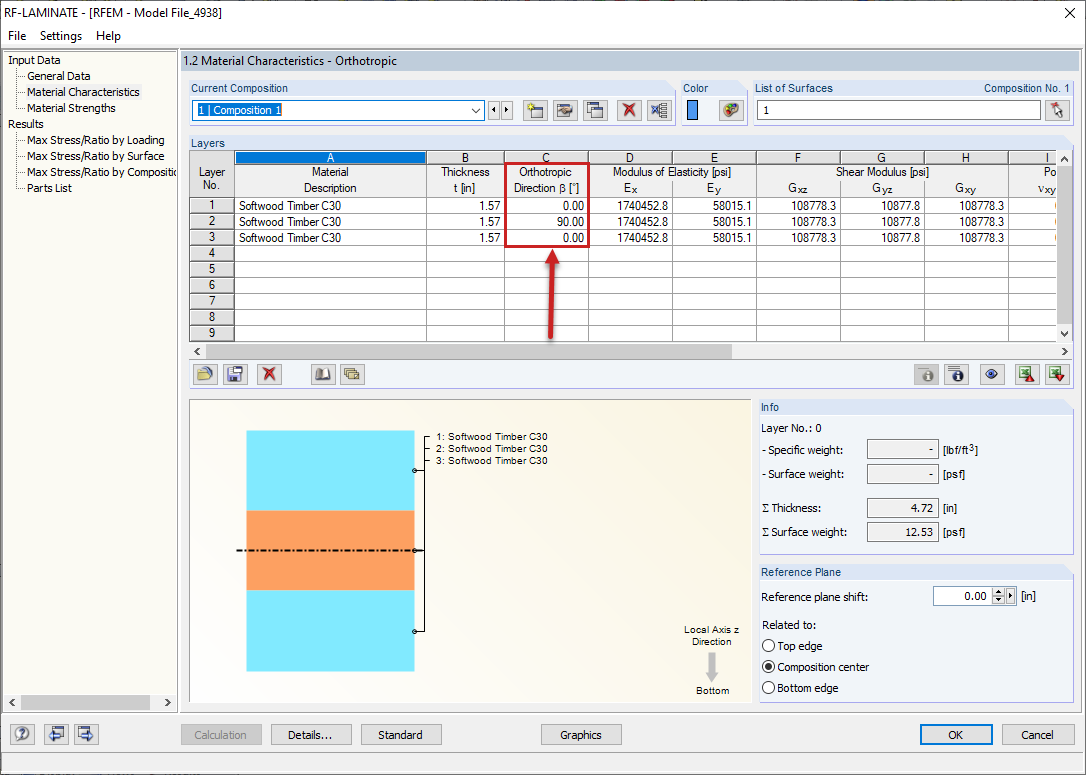The width and height of the screenshot is (1086, 775).
Task: Select Top edge reference option
Action: pos(768,645)
